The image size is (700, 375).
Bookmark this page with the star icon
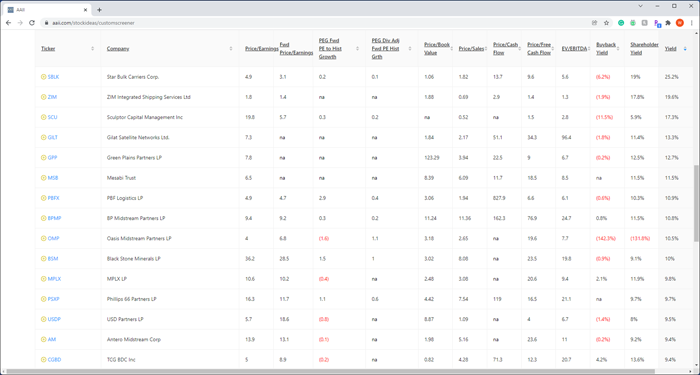click(606, 23)
